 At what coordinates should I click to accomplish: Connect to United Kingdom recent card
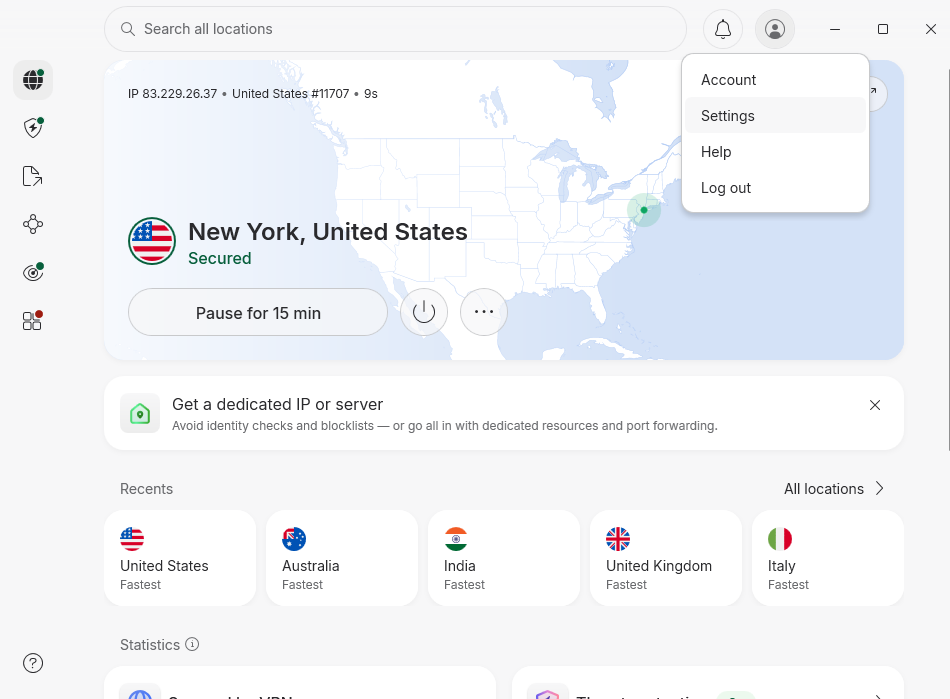[666, 558]
